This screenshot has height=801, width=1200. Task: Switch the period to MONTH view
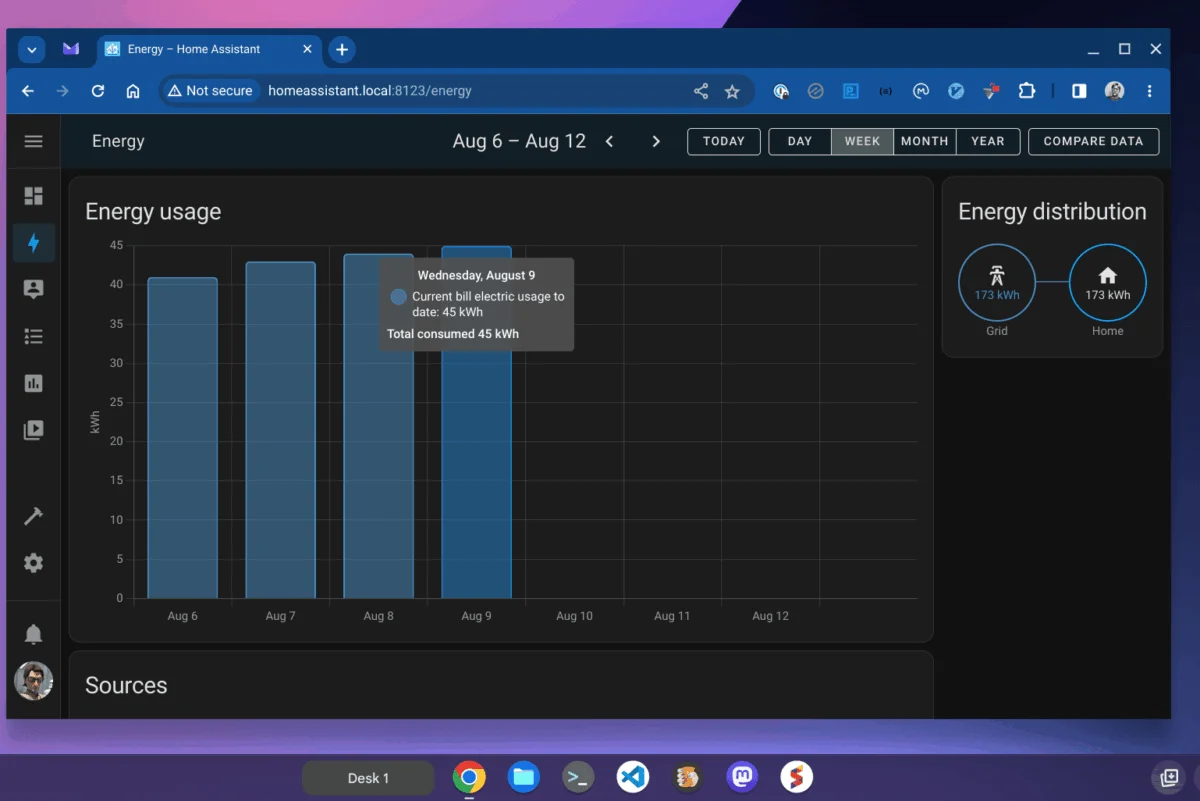924,141
